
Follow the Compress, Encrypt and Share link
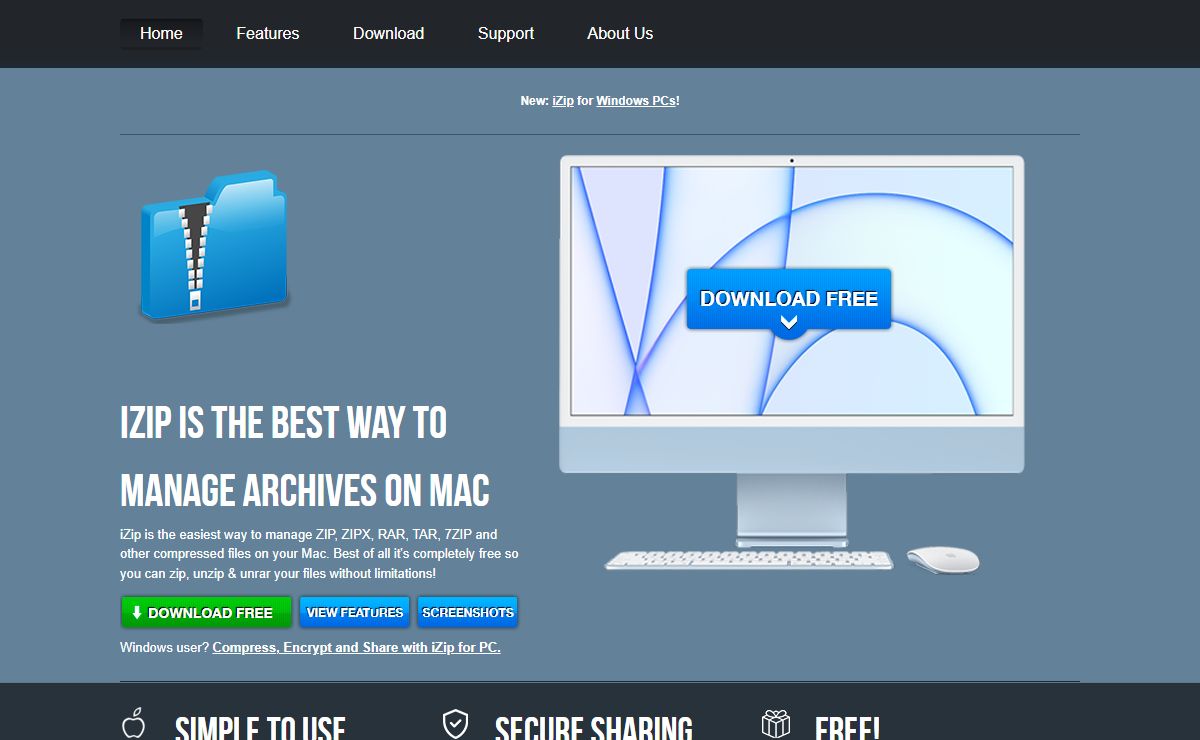tap(356, 647)
